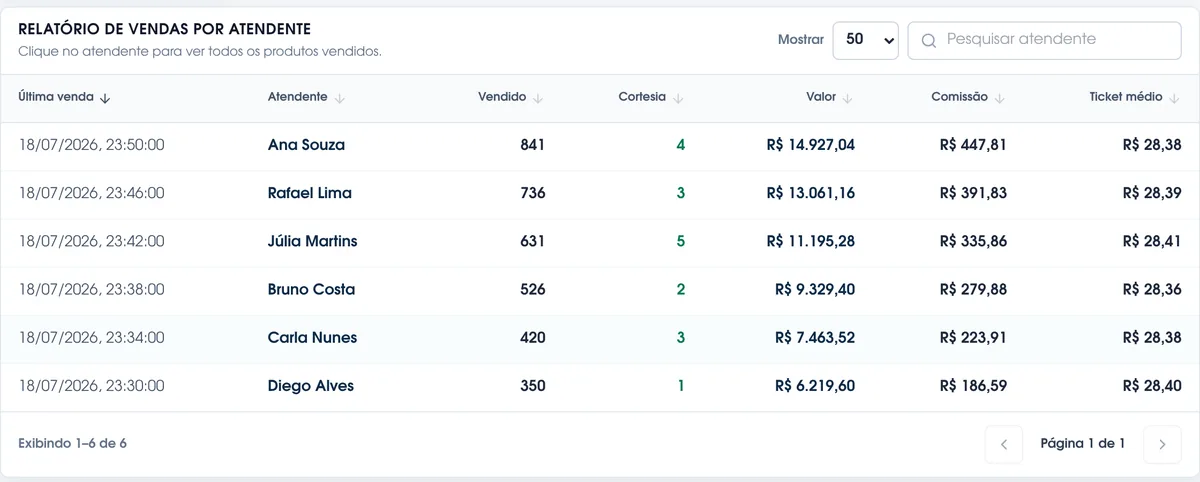Click sort arrow beside Cortesia column

point(678,98)
